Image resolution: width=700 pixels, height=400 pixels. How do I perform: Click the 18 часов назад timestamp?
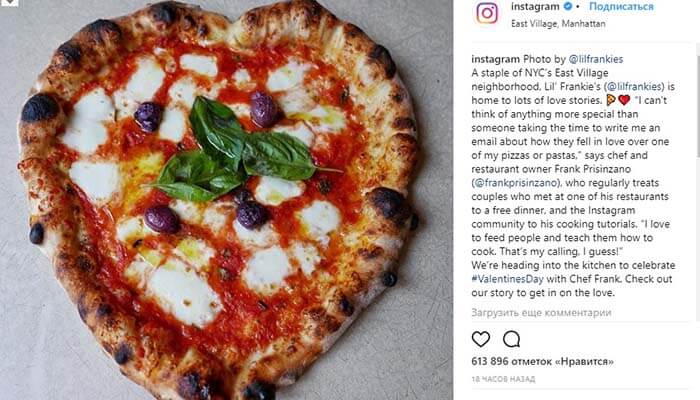click(x=503, y=379)
